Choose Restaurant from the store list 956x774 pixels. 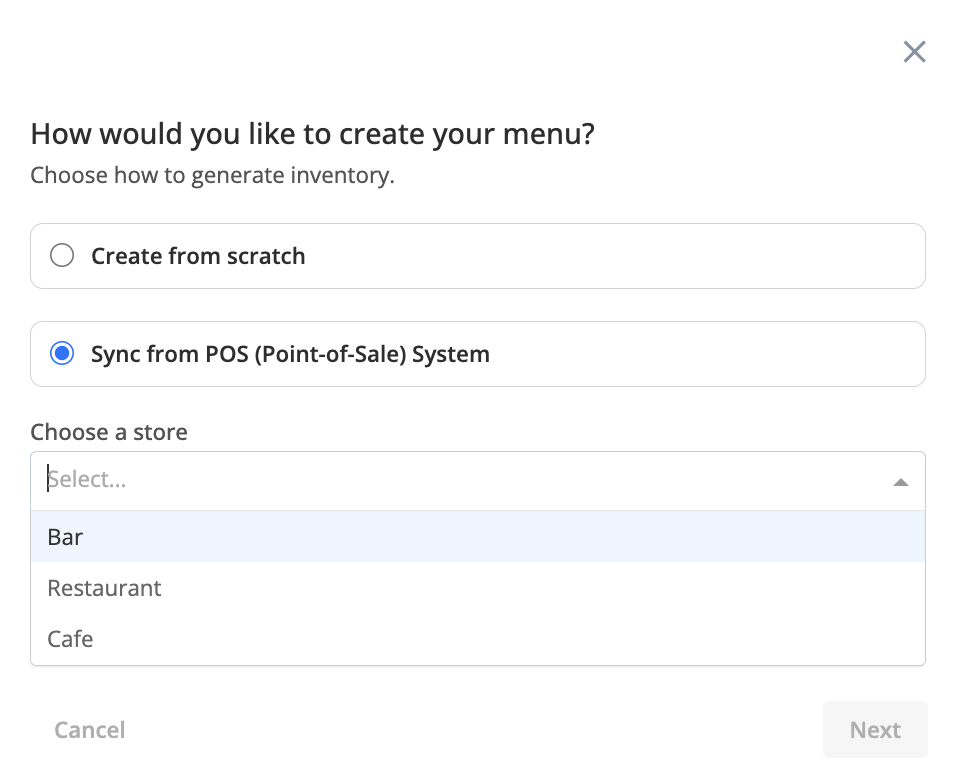pos(104,588)
